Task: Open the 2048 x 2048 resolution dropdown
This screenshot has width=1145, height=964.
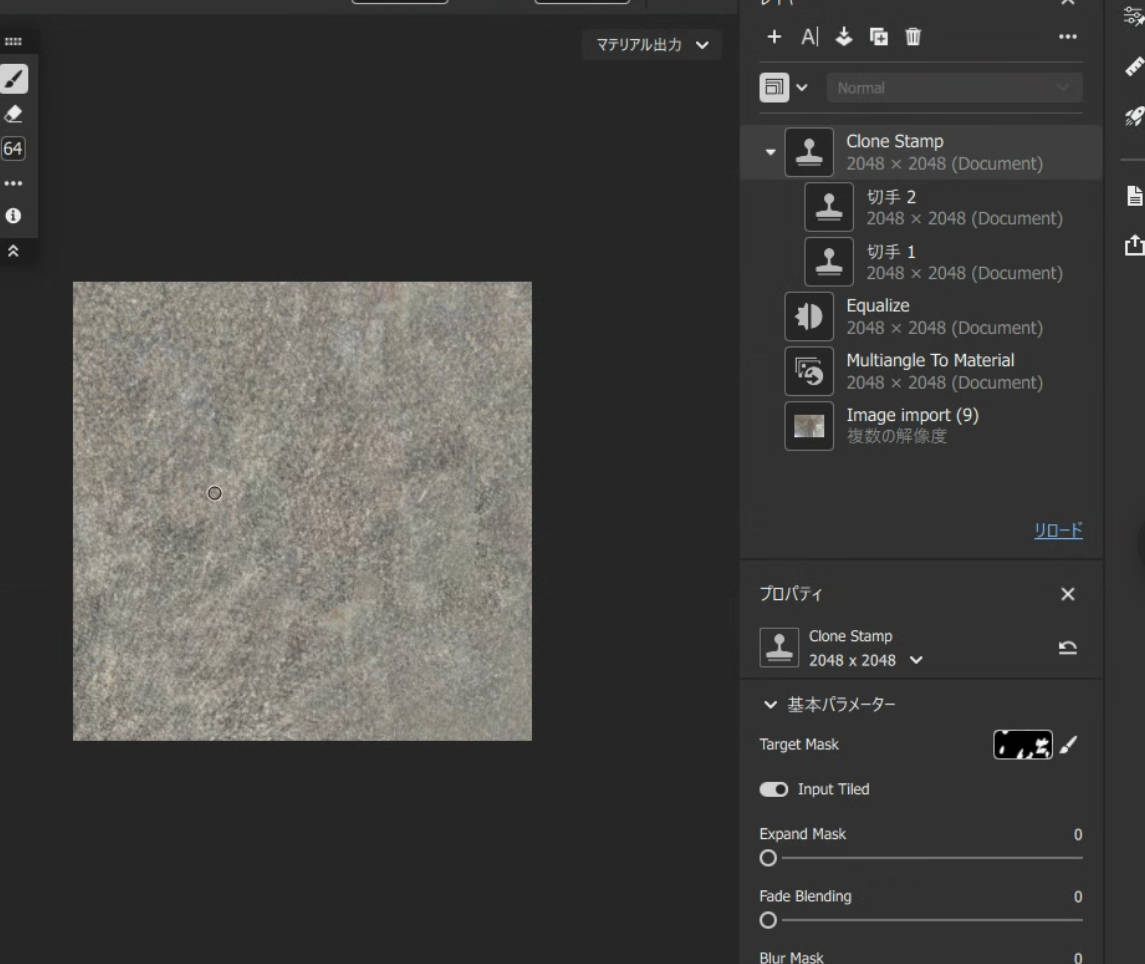Action: click(x=916, y=660)
